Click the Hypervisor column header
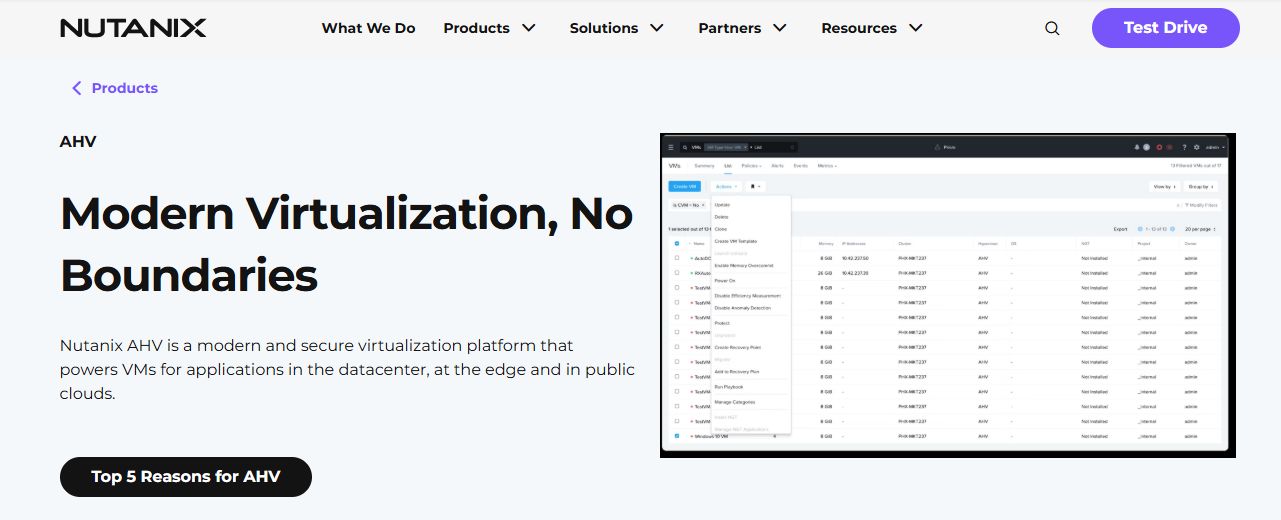Image resolution: width=1281 pixels, height=520 pixels. pos(987,243)
